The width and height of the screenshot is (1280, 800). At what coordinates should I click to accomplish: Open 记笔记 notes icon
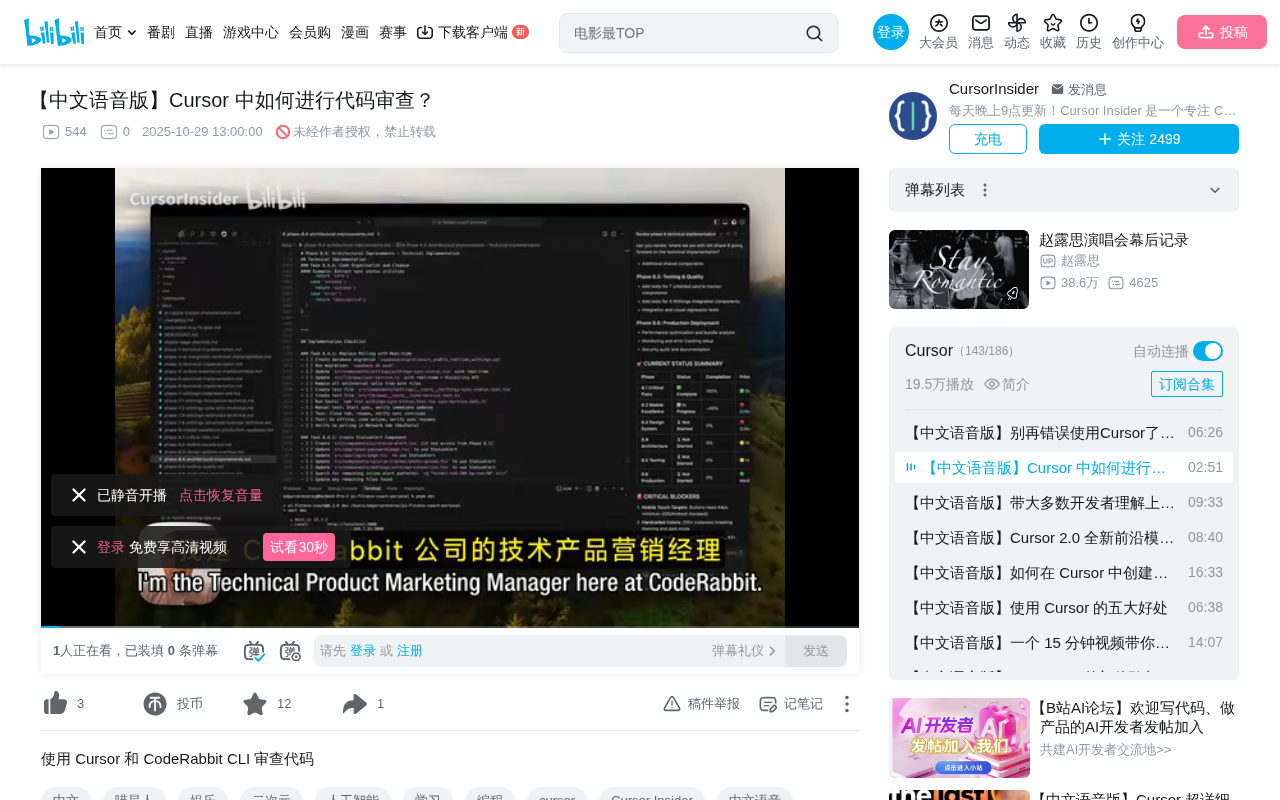[768, 704]
